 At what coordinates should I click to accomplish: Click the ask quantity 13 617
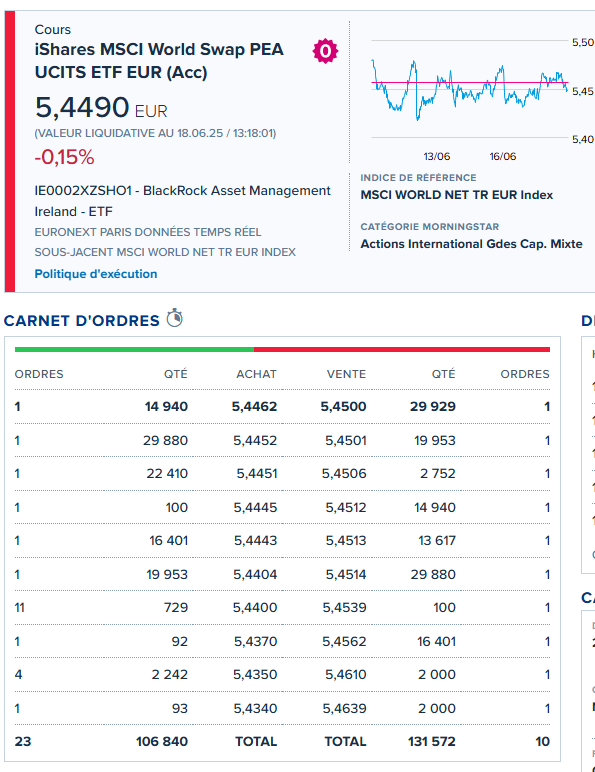(437, 541)
